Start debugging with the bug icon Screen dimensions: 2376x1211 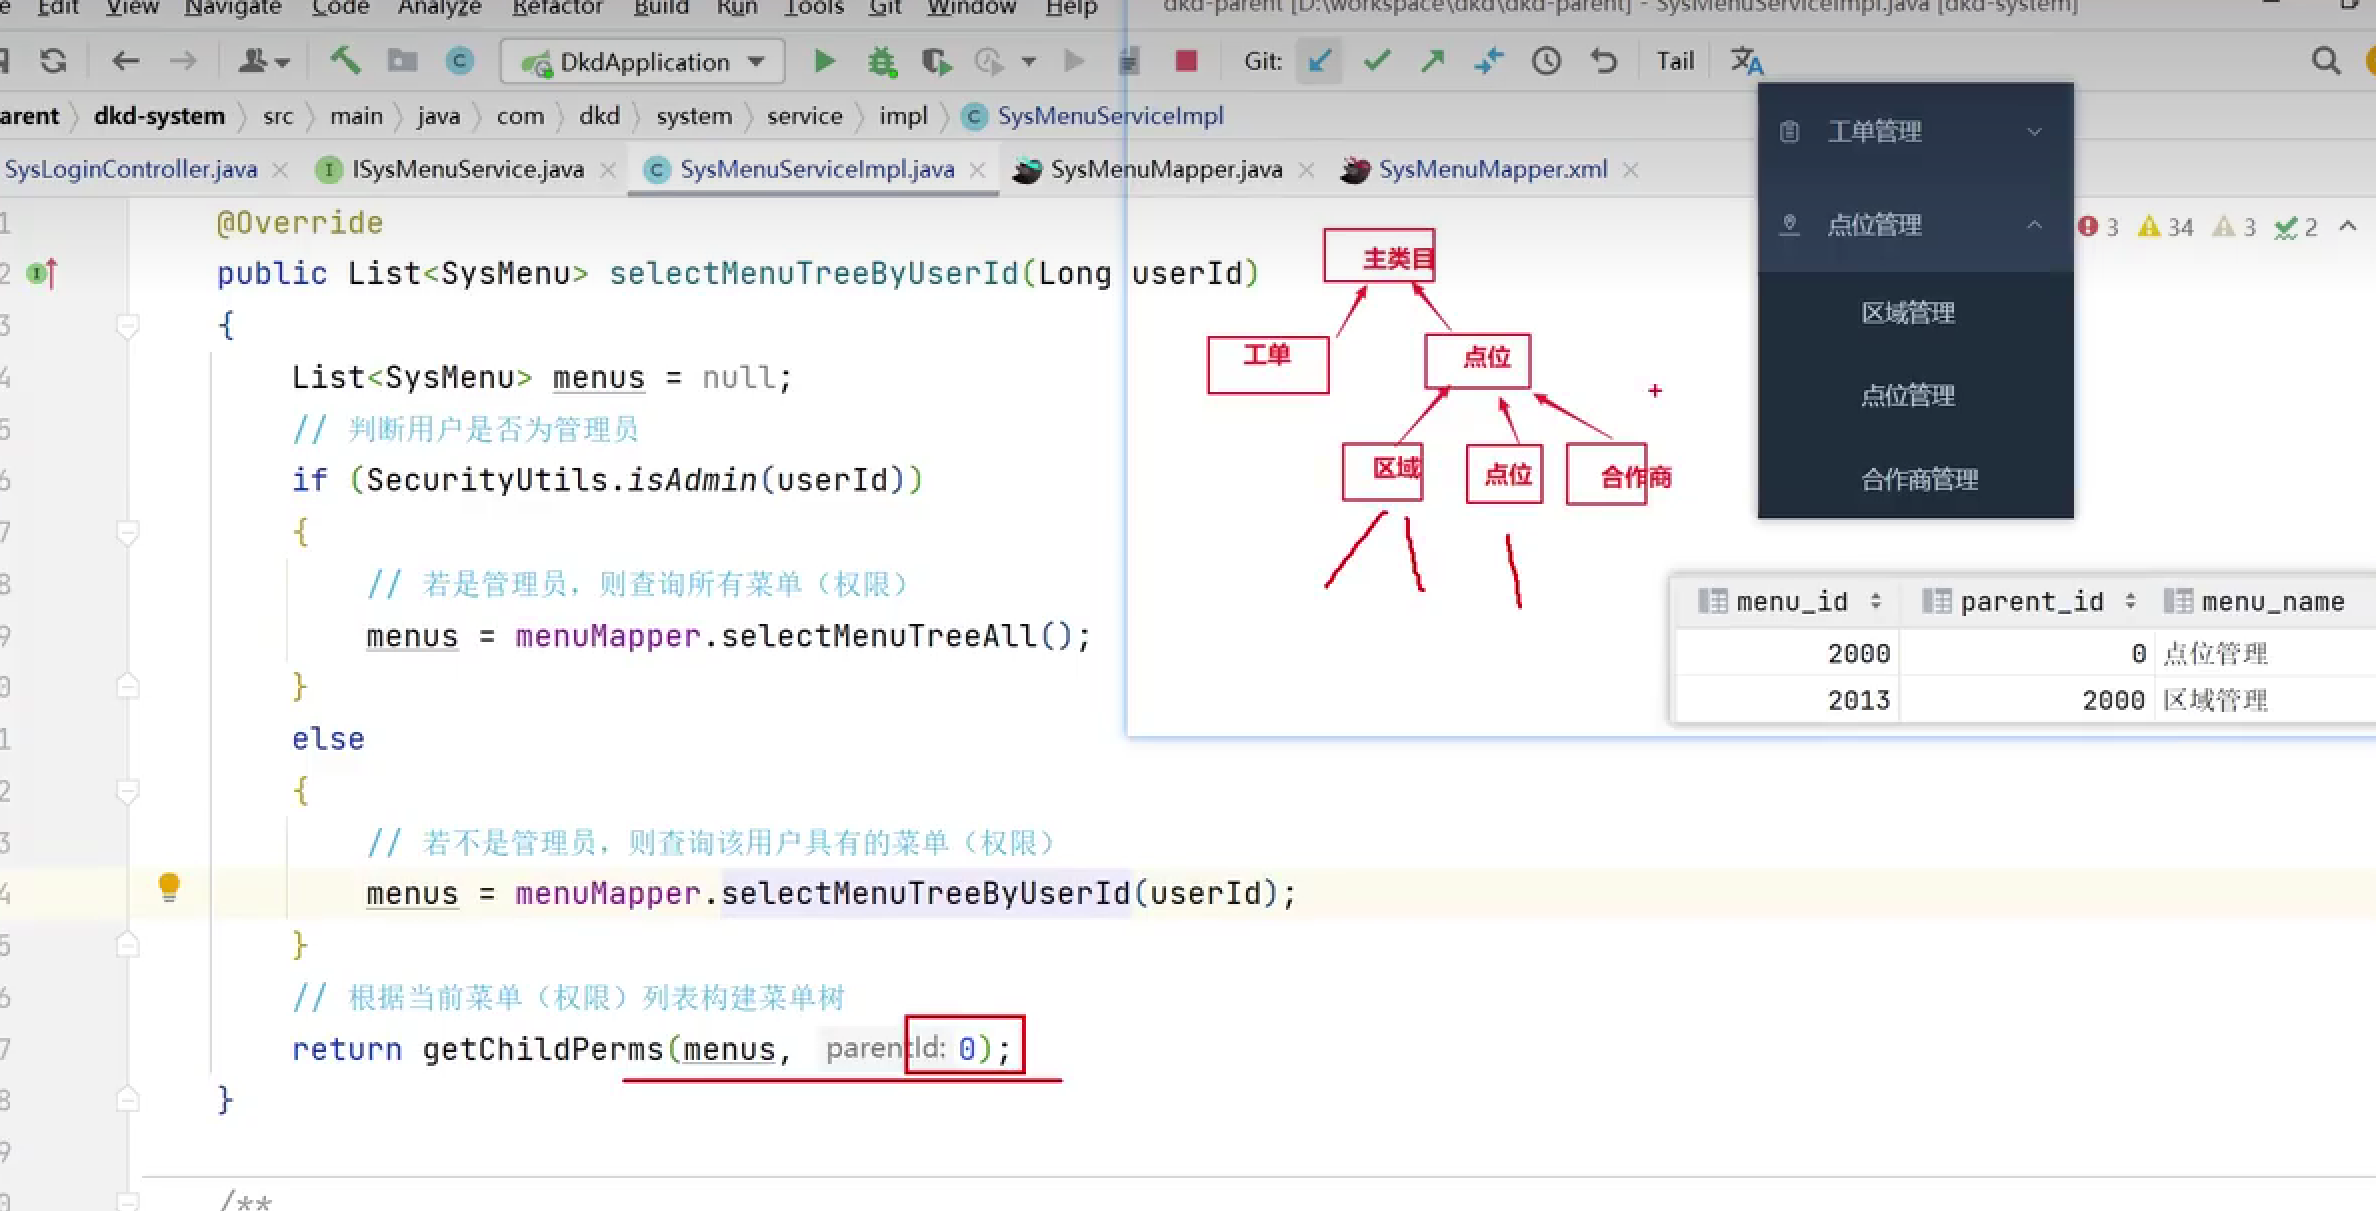pyautogui.click(x=882, y=62)
